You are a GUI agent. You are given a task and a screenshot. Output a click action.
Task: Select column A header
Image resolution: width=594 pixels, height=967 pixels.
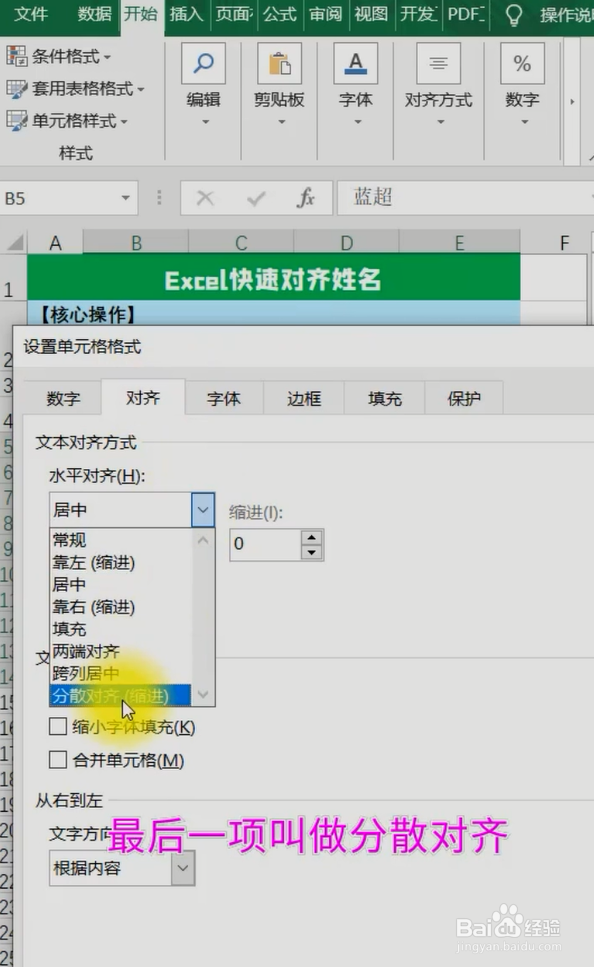[x=55, y=243]
